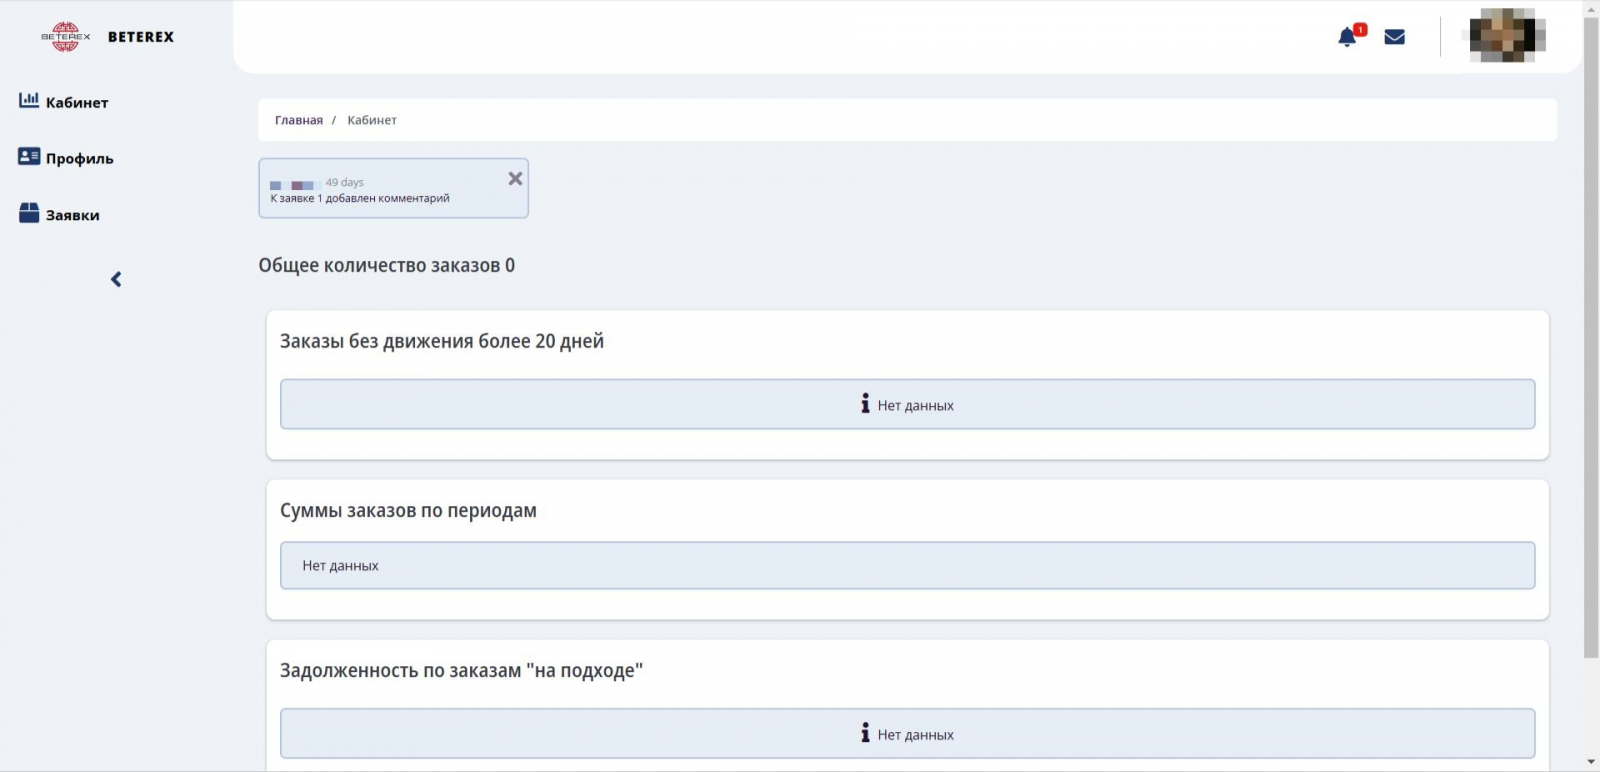
Task: Open the notifications bell
Action: point(1348,37)
